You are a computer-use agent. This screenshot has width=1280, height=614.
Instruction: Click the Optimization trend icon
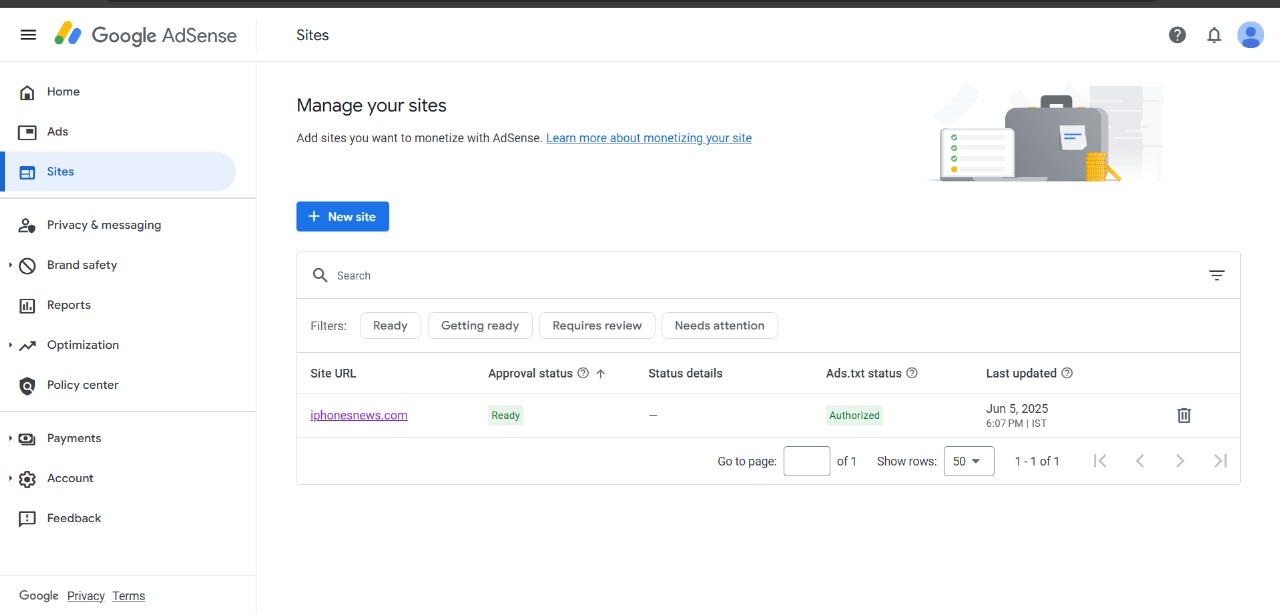coord(28,345)
